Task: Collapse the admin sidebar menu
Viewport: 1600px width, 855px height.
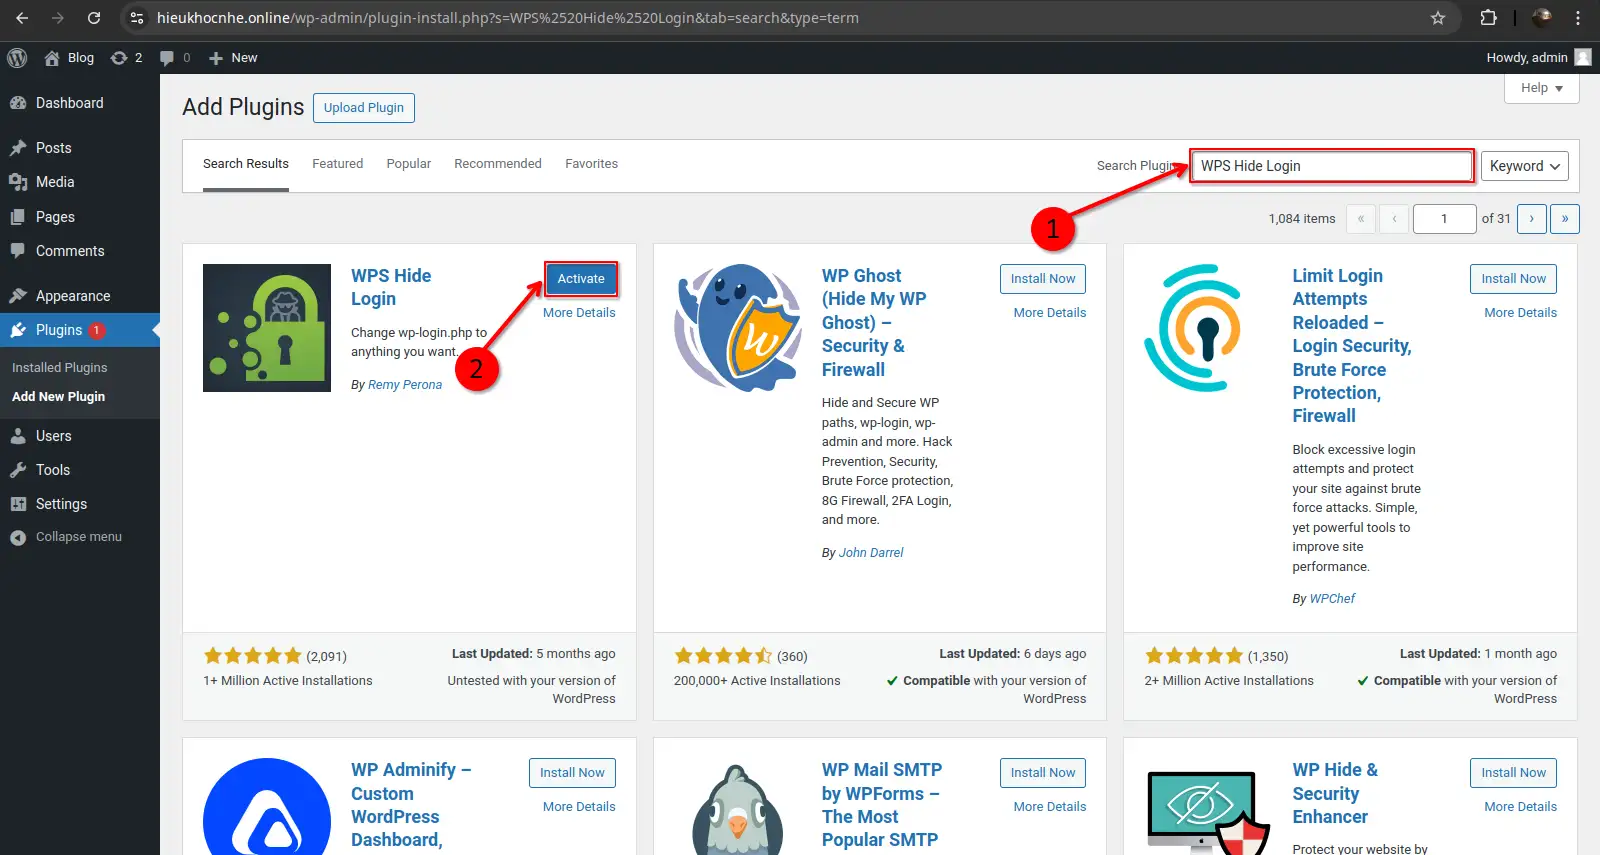Action: 80,537
